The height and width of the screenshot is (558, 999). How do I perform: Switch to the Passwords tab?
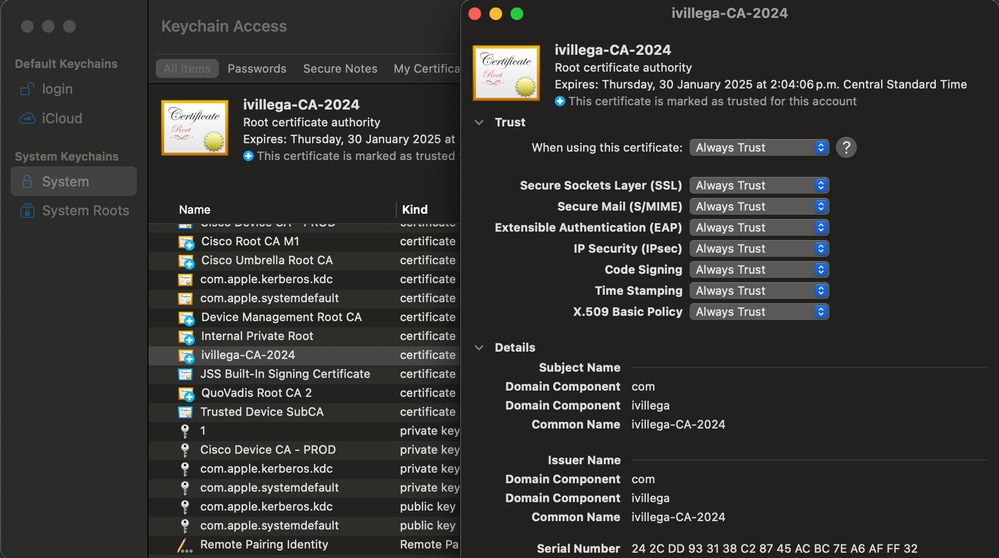click(257, 69)
